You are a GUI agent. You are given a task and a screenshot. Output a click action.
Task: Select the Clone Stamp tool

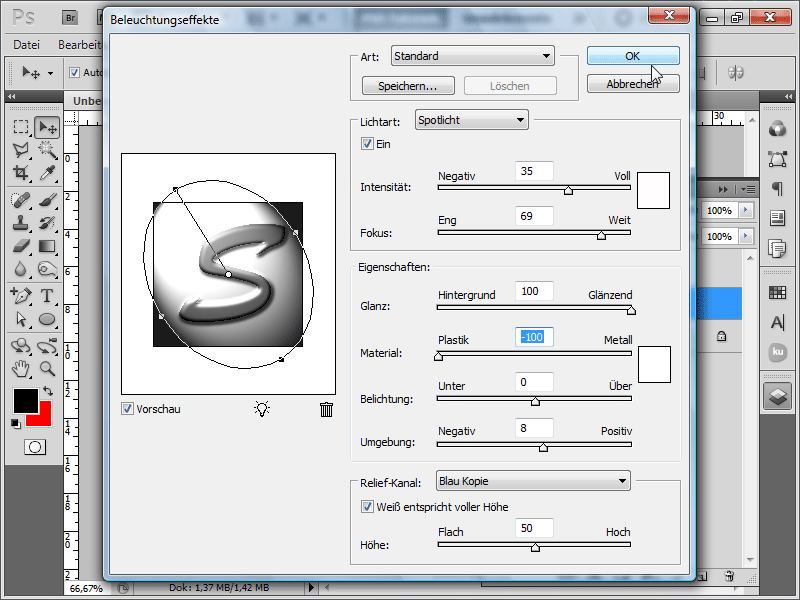click(21, 223)
